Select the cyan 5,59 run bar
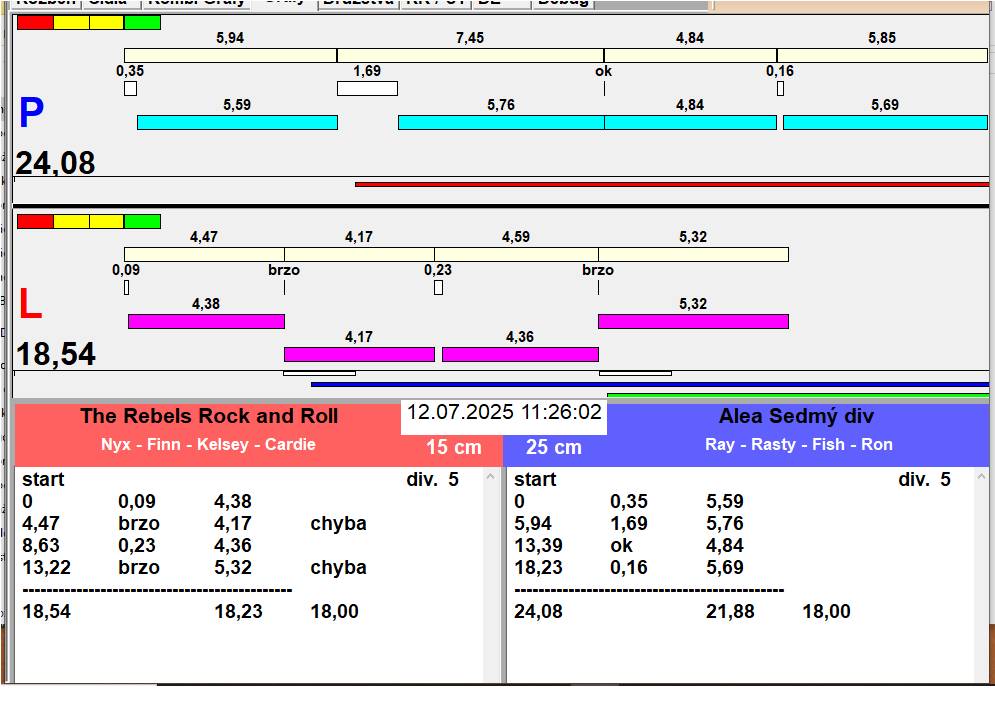 coord(237,122)
